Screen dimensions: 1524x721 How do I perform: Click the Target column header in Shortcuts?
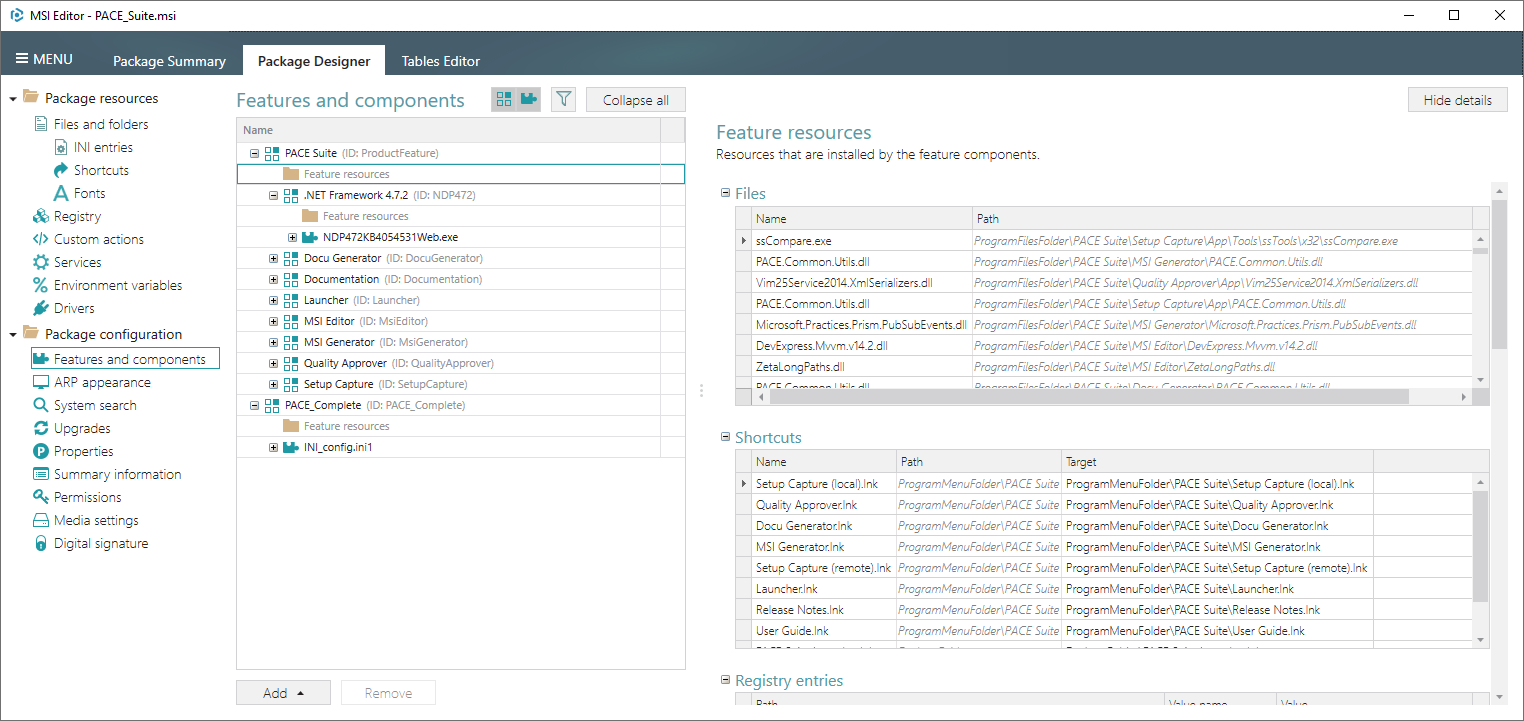coord(1217,462)
